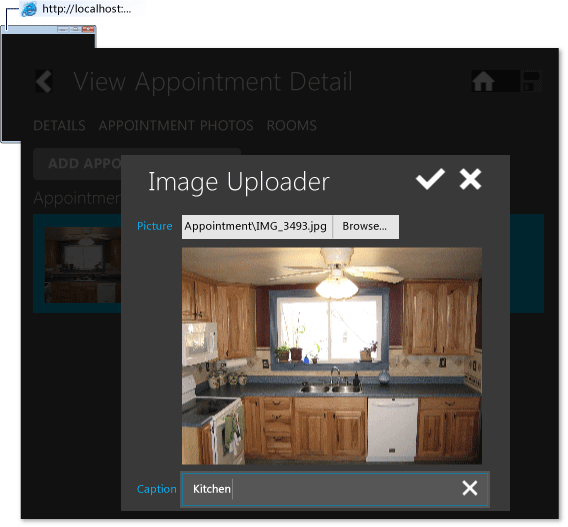
Task: Click the Caption label
Action: pos(156,489)
